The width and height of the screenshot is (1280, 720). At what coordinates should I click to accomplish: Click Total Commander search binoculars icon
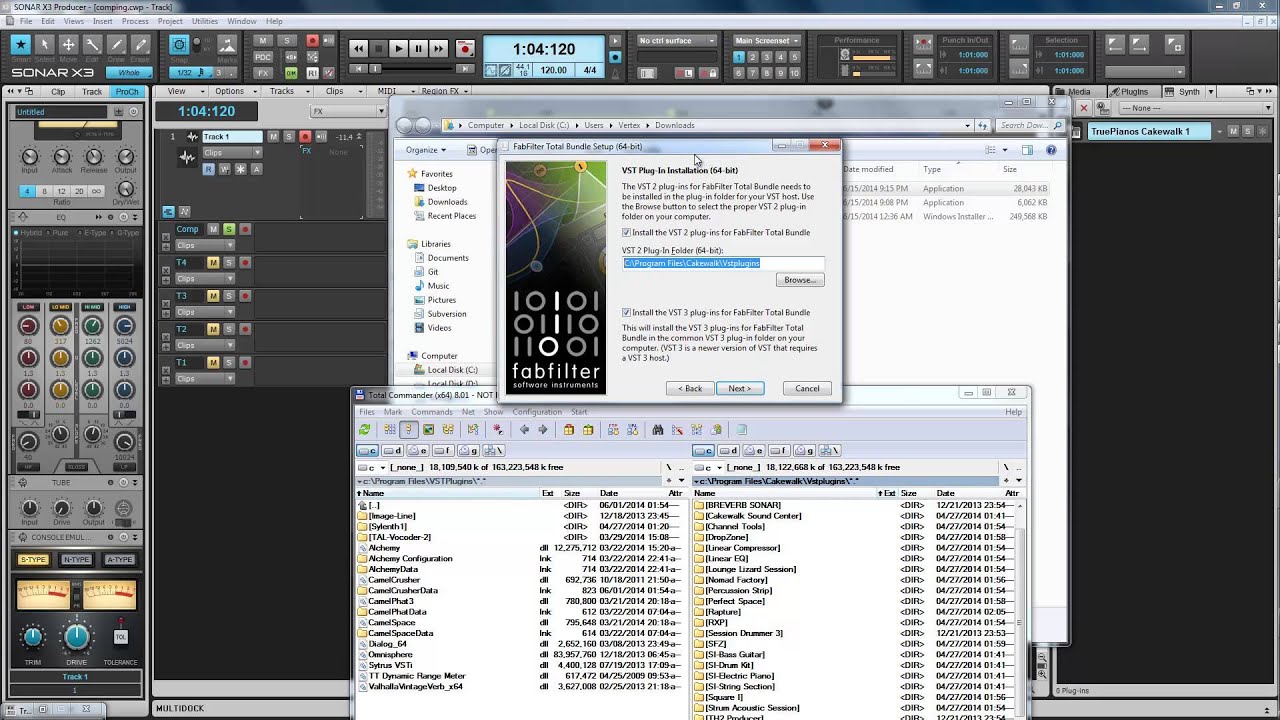click(x=657, y=430)
